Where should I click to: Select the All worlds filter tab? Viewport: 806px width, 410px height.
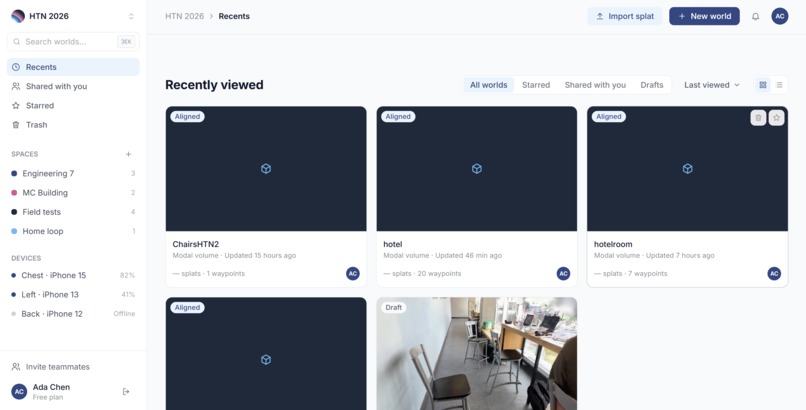pos(488,85)
